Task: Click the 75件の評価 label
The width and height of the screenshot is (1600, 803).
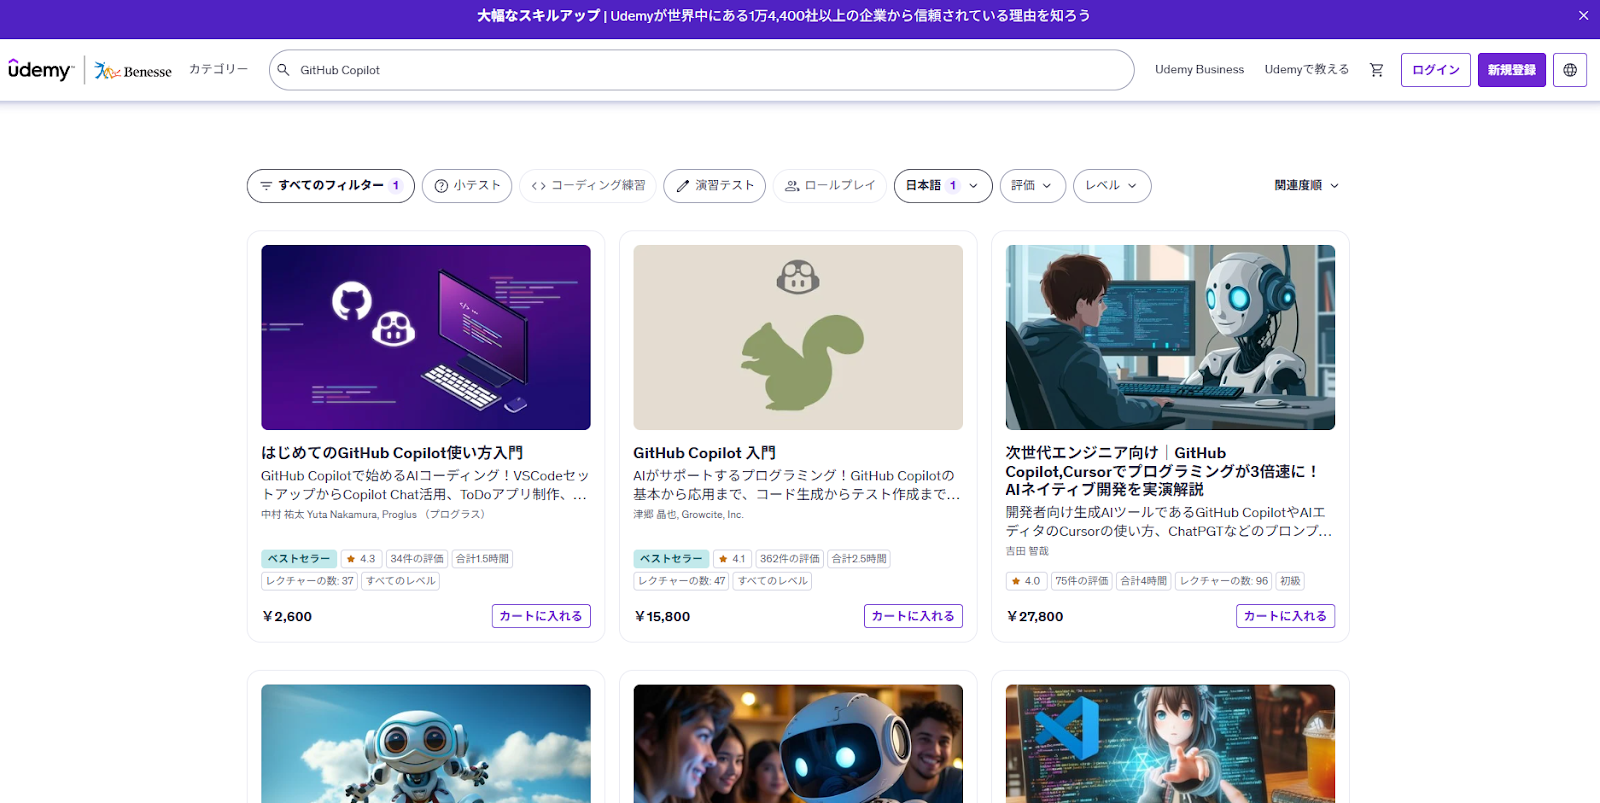Action: 1082,581
